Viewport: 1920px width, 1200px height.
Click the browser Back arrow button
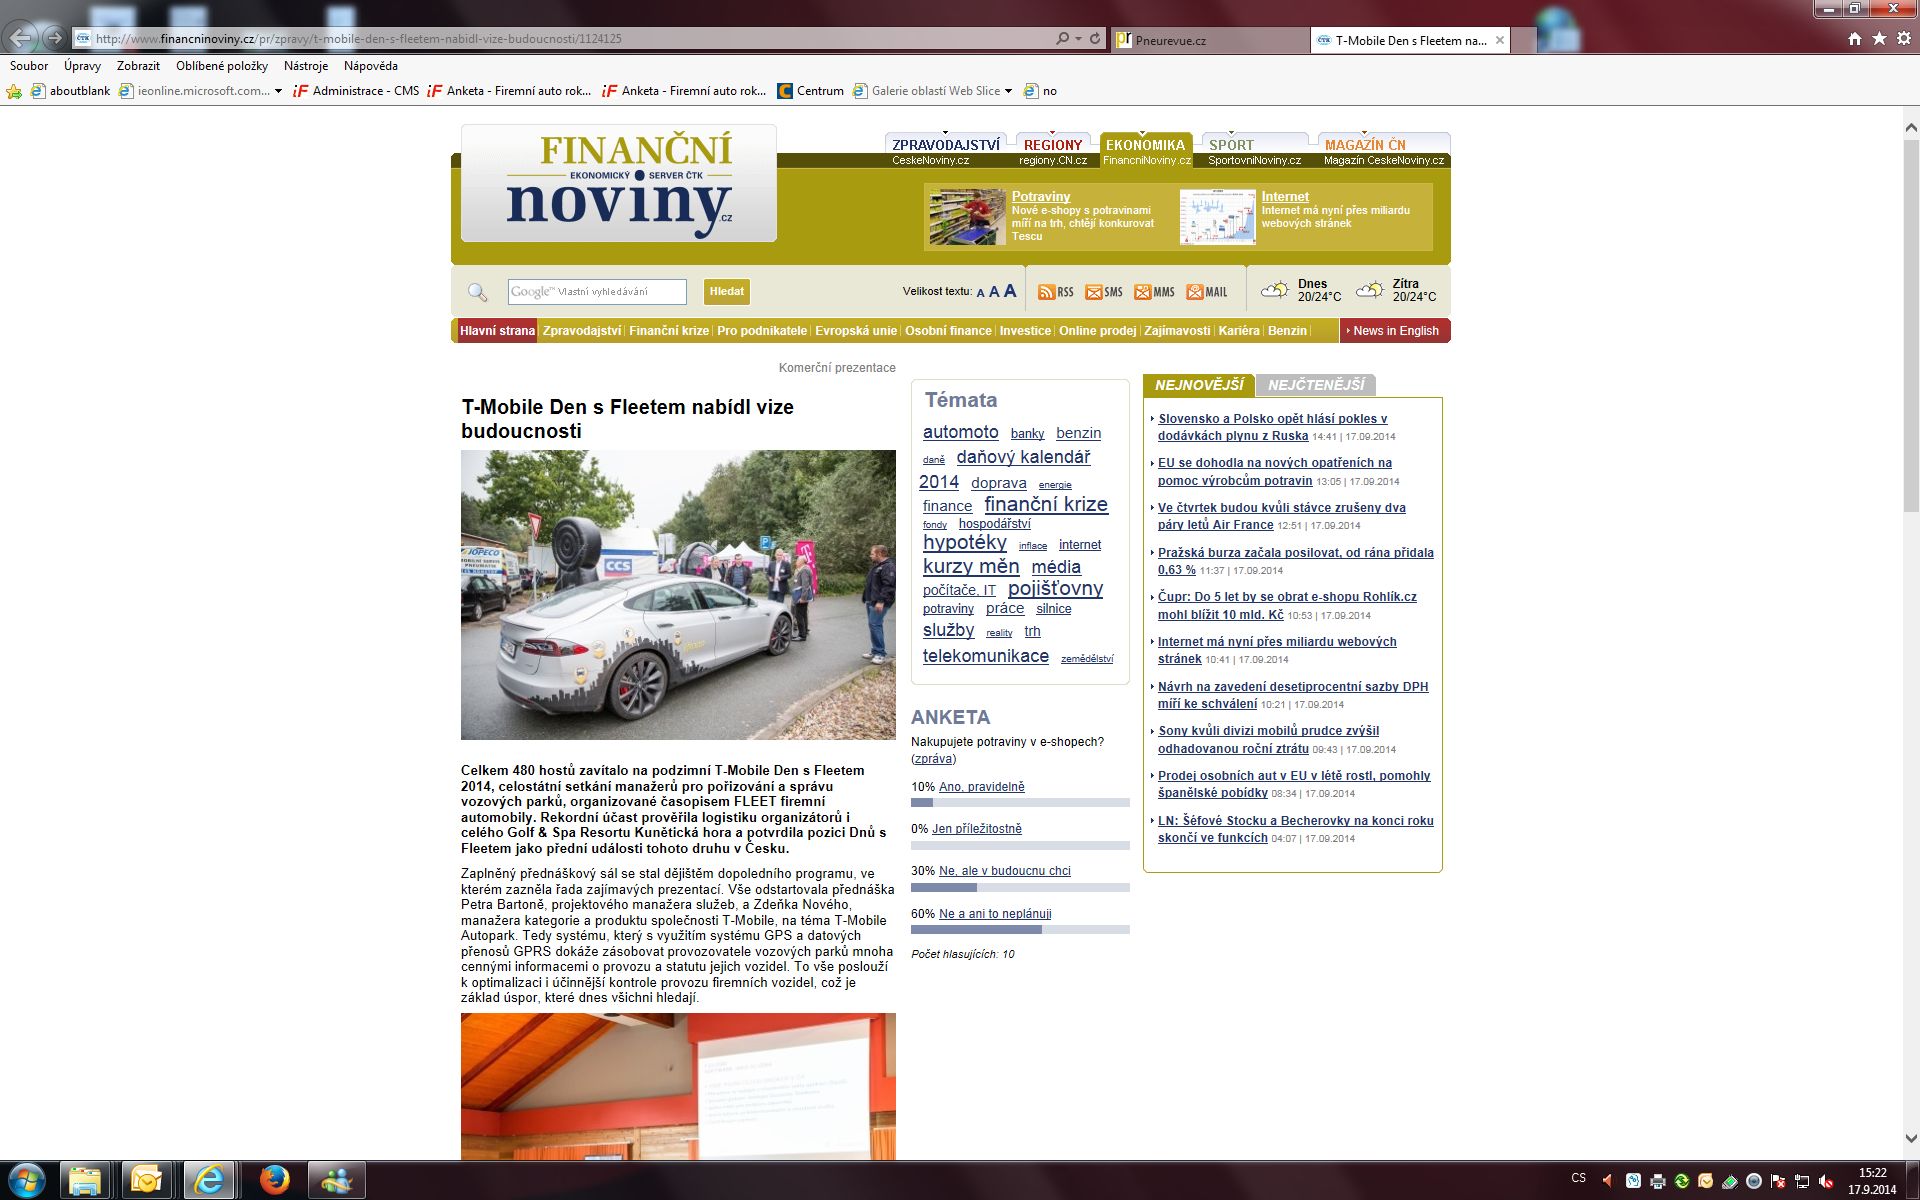pos(22,38)
